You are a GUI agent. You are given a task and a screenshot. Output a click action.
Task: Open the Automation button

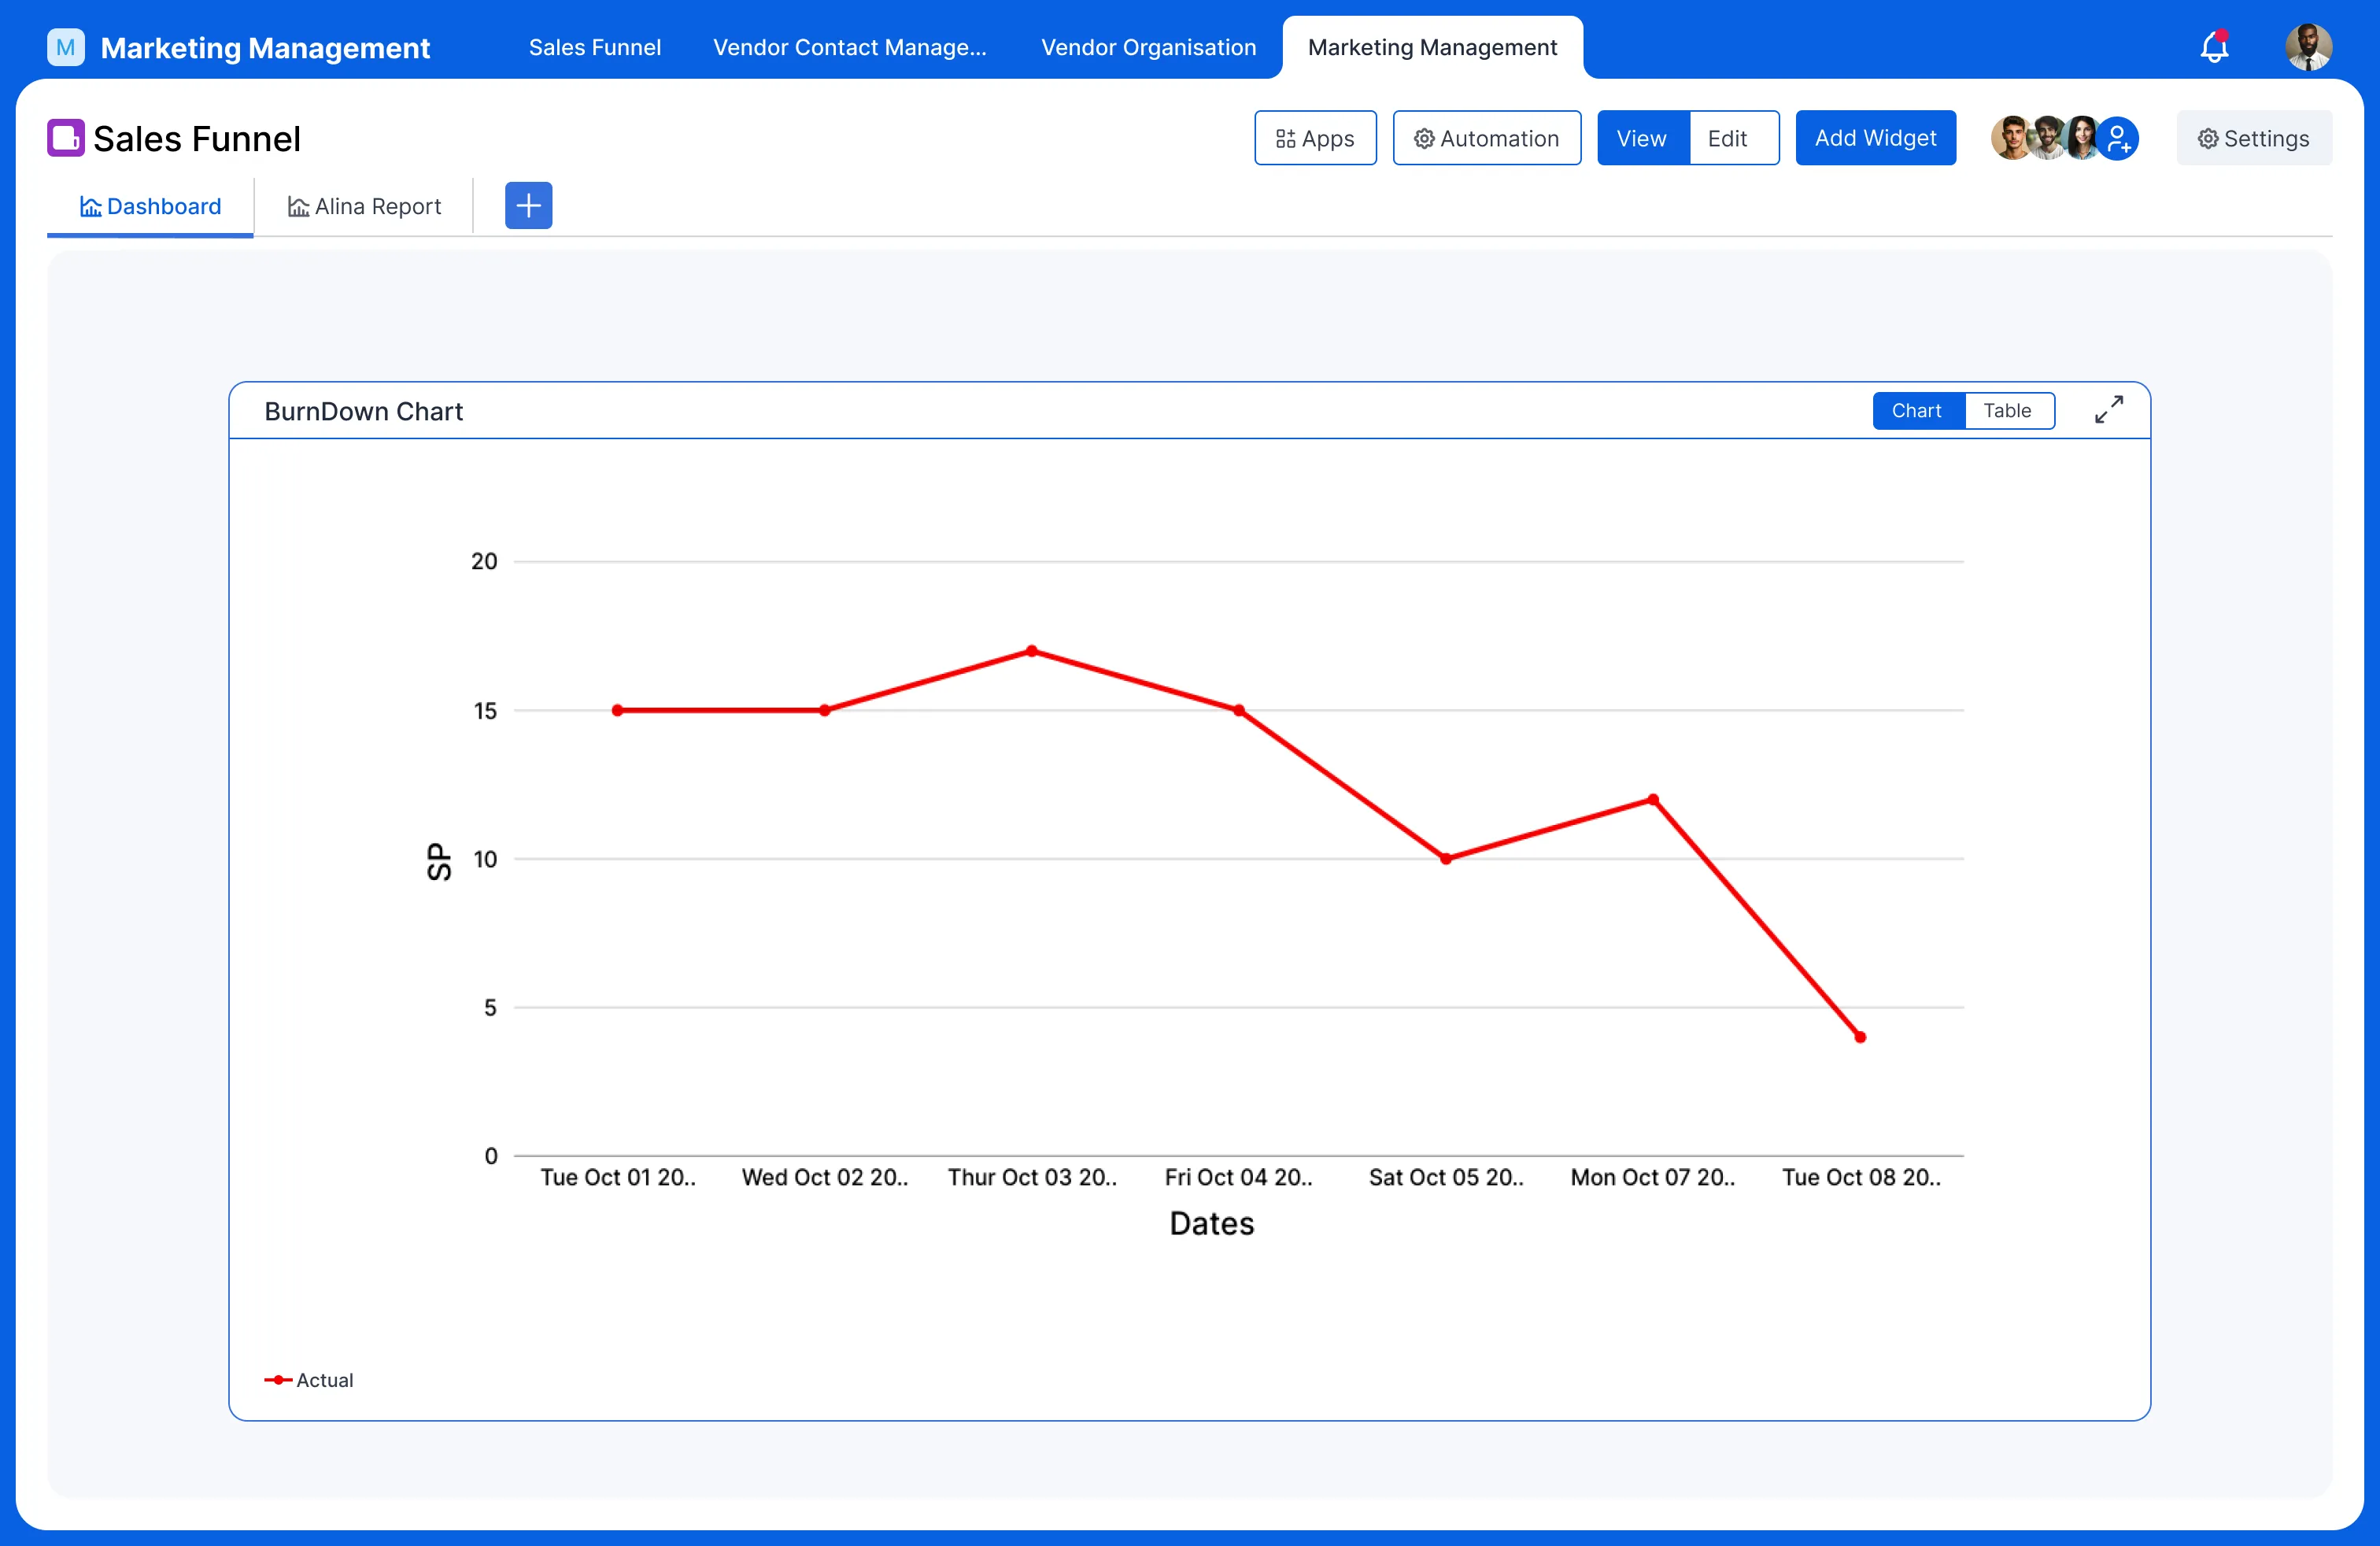point(1487,138)
